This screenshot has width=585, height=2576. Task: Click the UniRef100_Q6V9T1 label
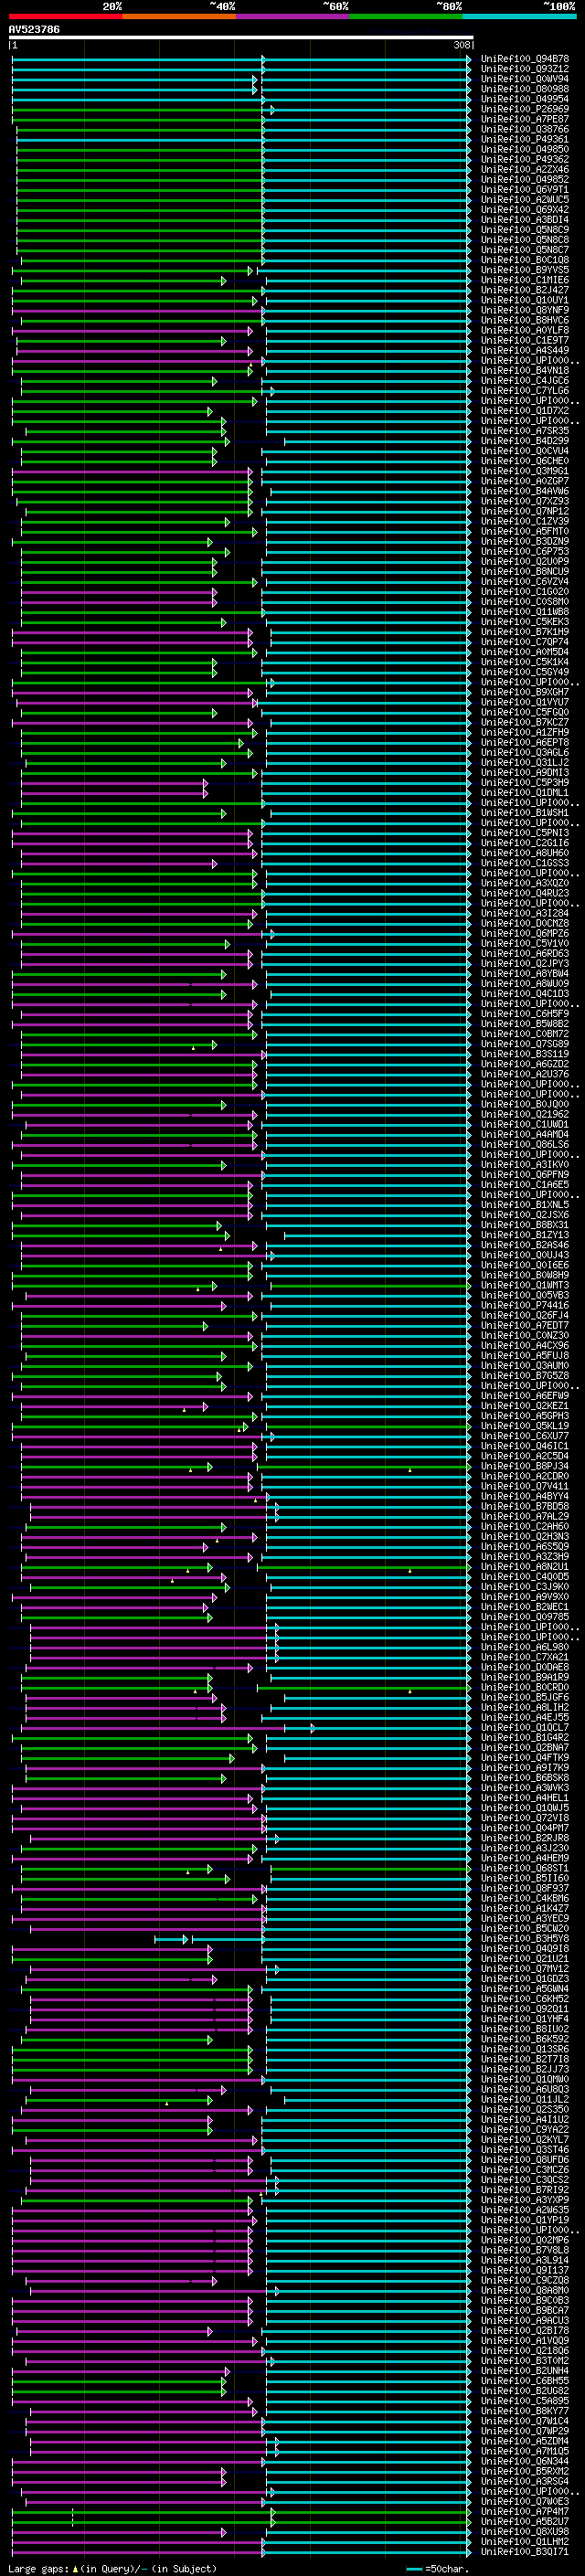coord(525,190)
